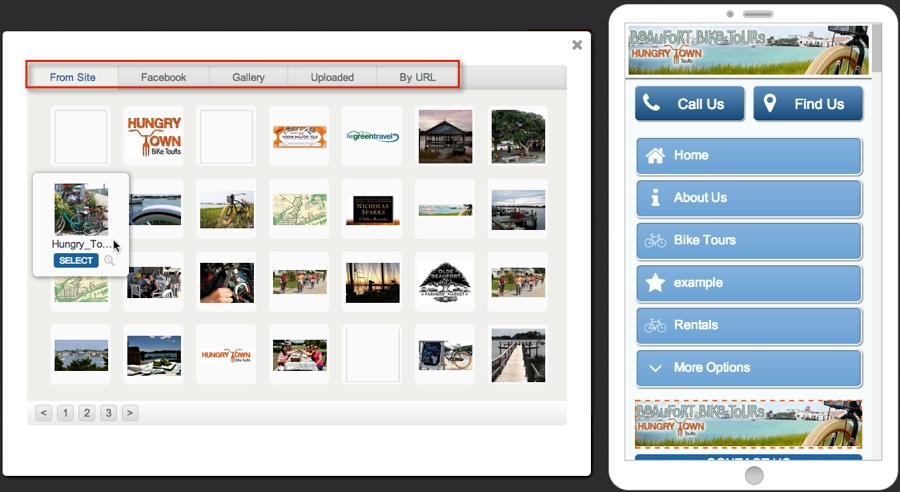Screen dimensions: 900x492
Task: Select the hovered Hungry_To... bikes thumbnail
Action: point(81,210)
